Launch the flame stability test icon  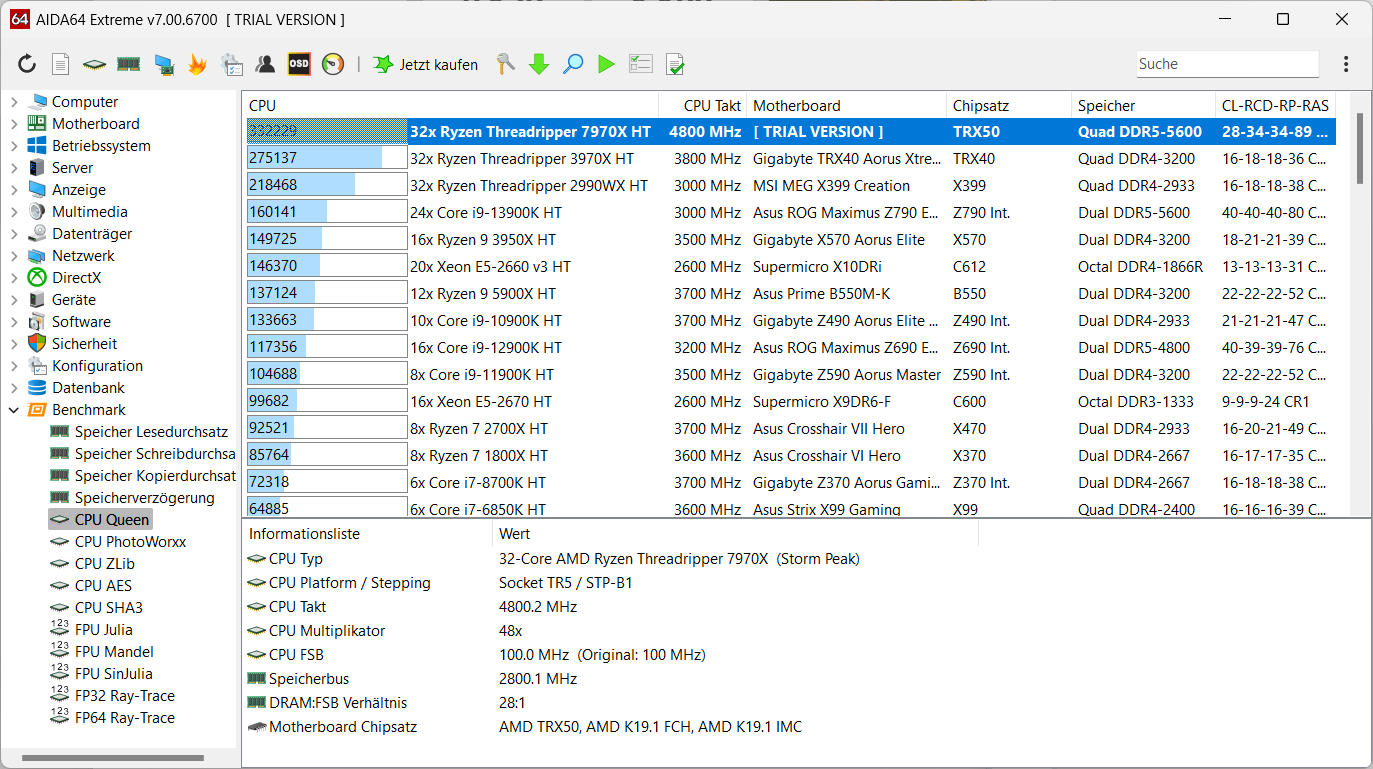pos(197,64)
